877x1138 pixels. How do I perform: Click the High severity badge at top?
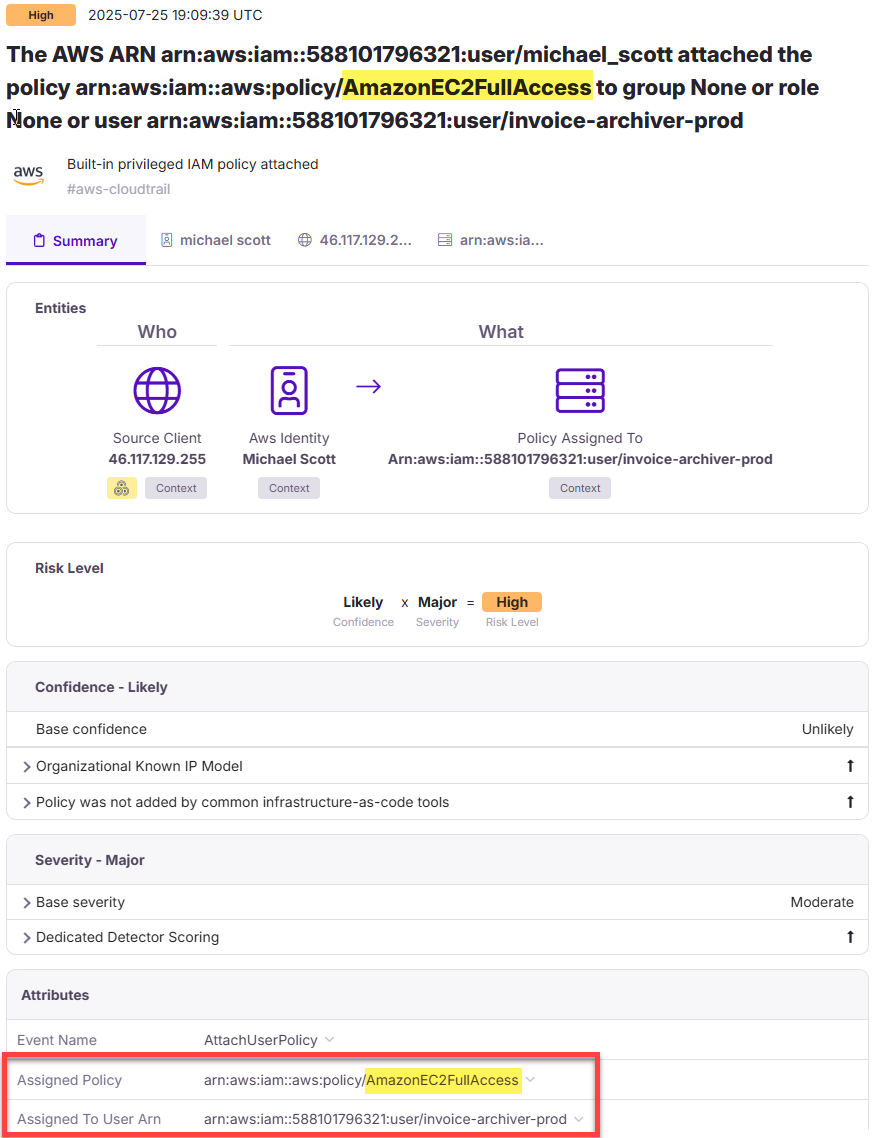coord(41,15)
